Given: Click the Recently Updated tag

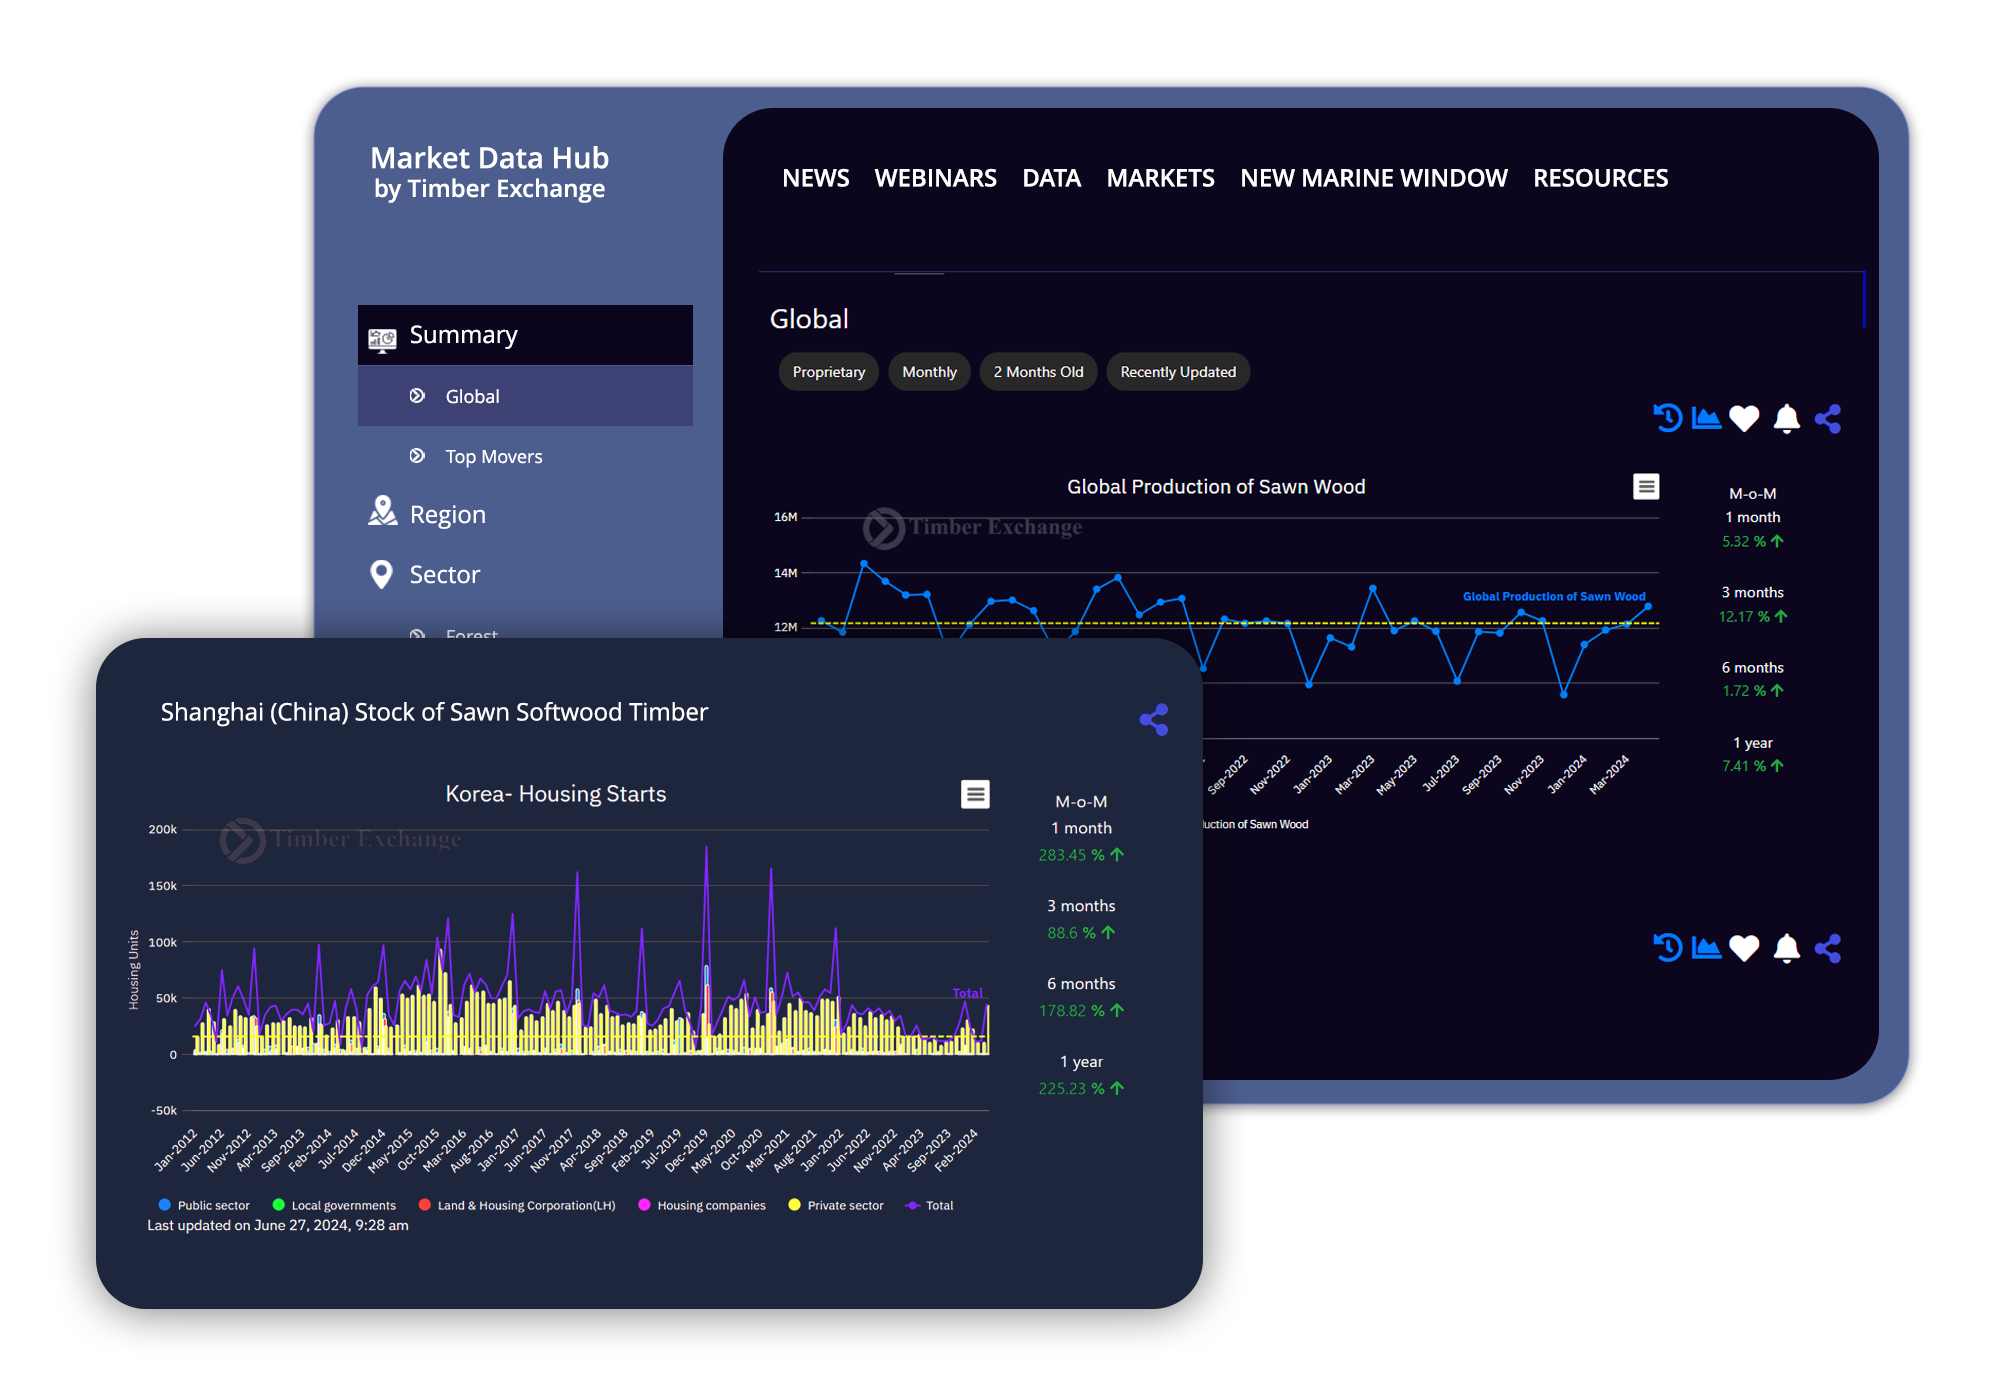Looking at the screenshot, I should [1178, 372].
